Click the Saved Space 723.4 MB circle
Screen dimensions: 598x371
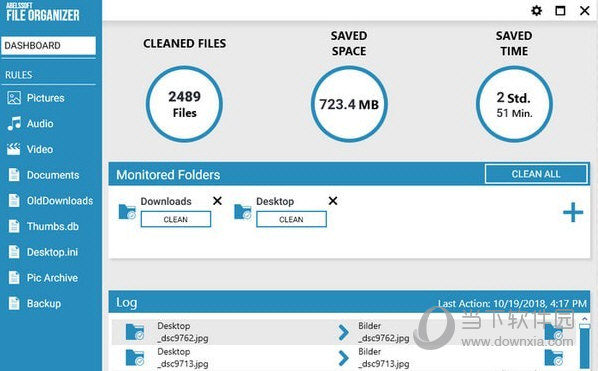349,104
